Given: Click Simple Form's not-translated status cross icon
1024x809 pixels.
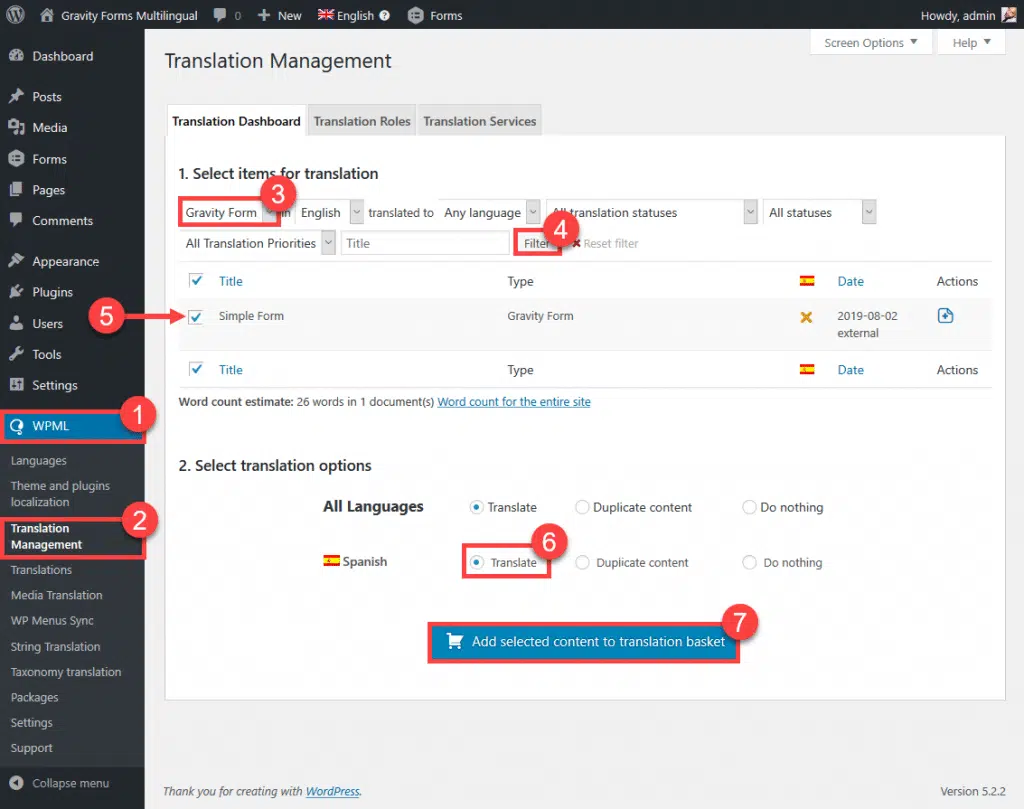Looking at the screenshot, I should pos(806,317).
